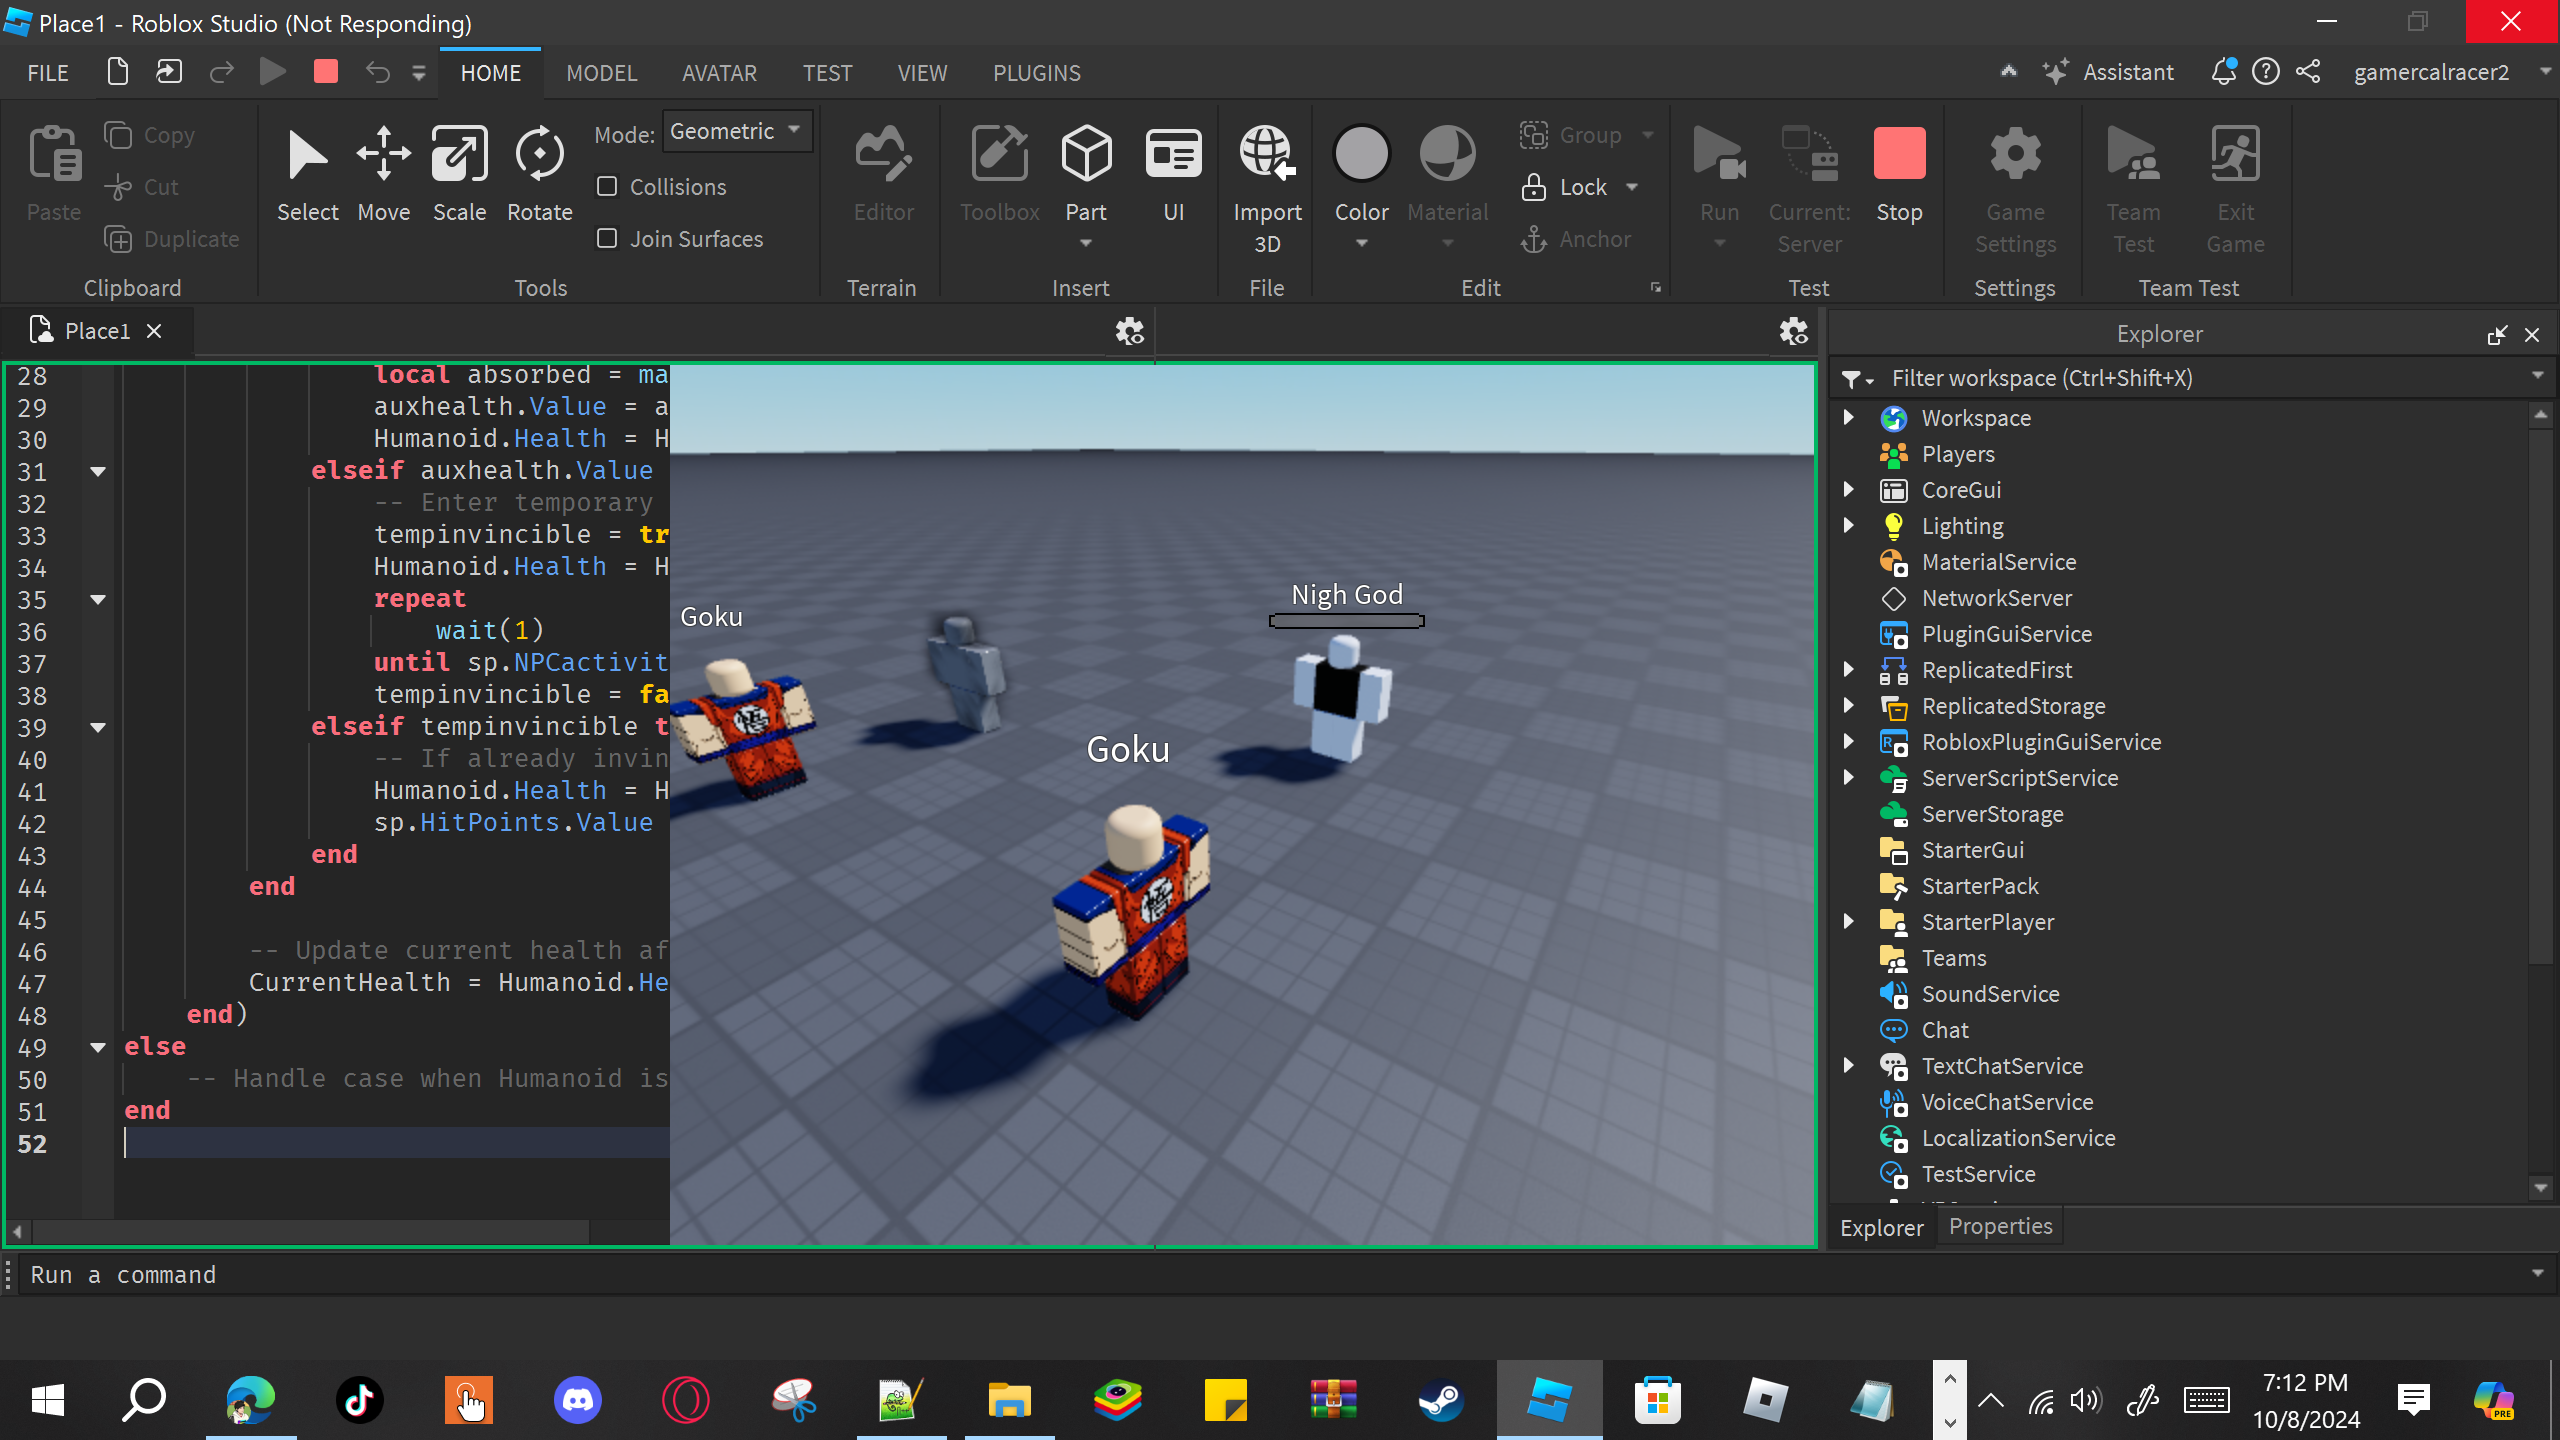Open the FILE menu
Viewport: 2560px width, 1440px height.
48,73
